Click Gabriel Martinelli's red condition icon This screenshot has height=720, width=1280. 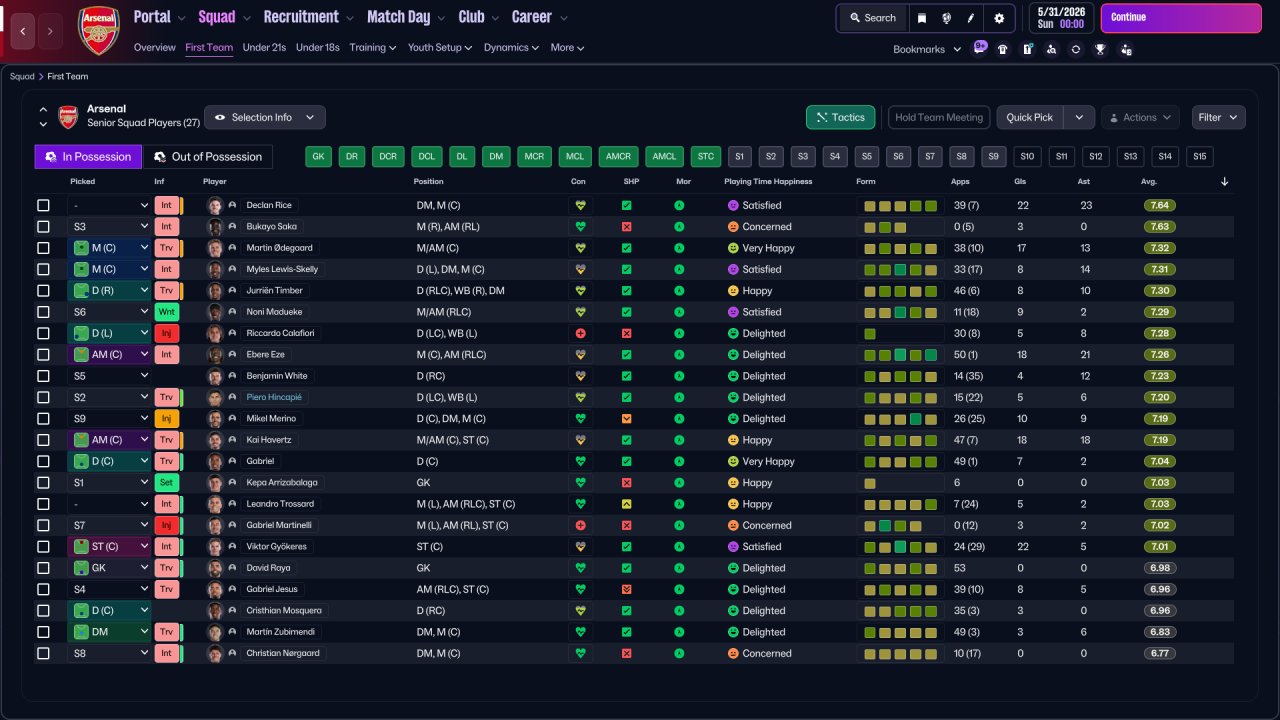580,525
